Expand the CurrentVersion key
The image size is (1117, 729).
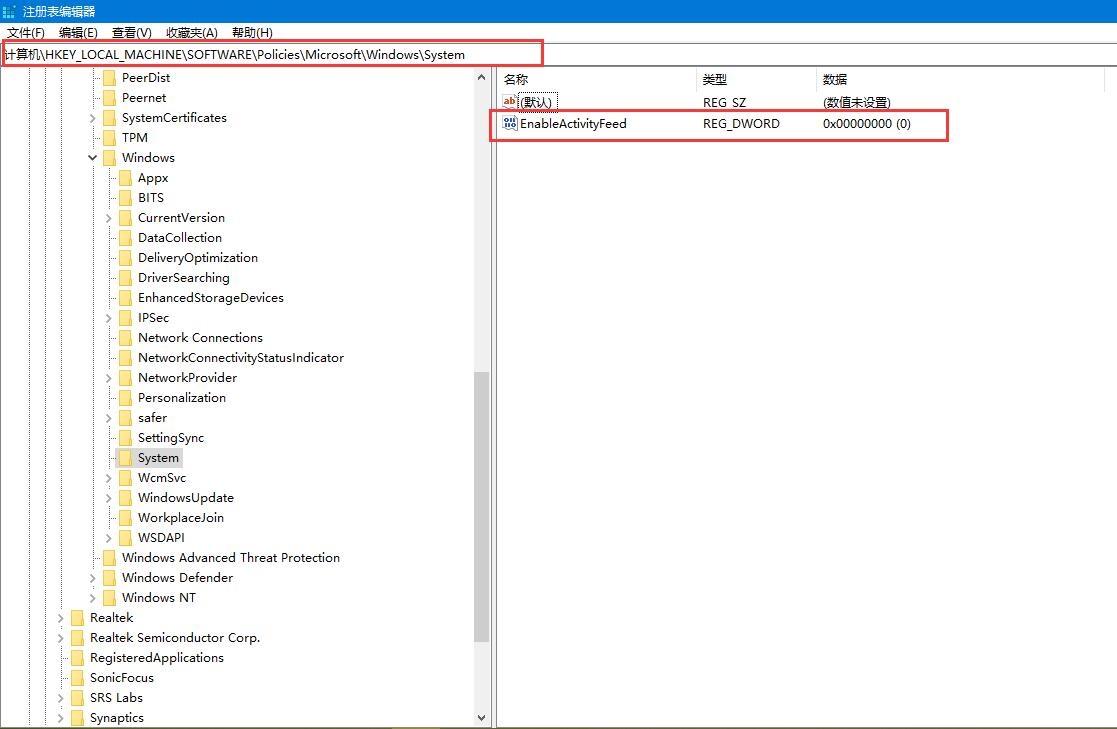[108, 218]
